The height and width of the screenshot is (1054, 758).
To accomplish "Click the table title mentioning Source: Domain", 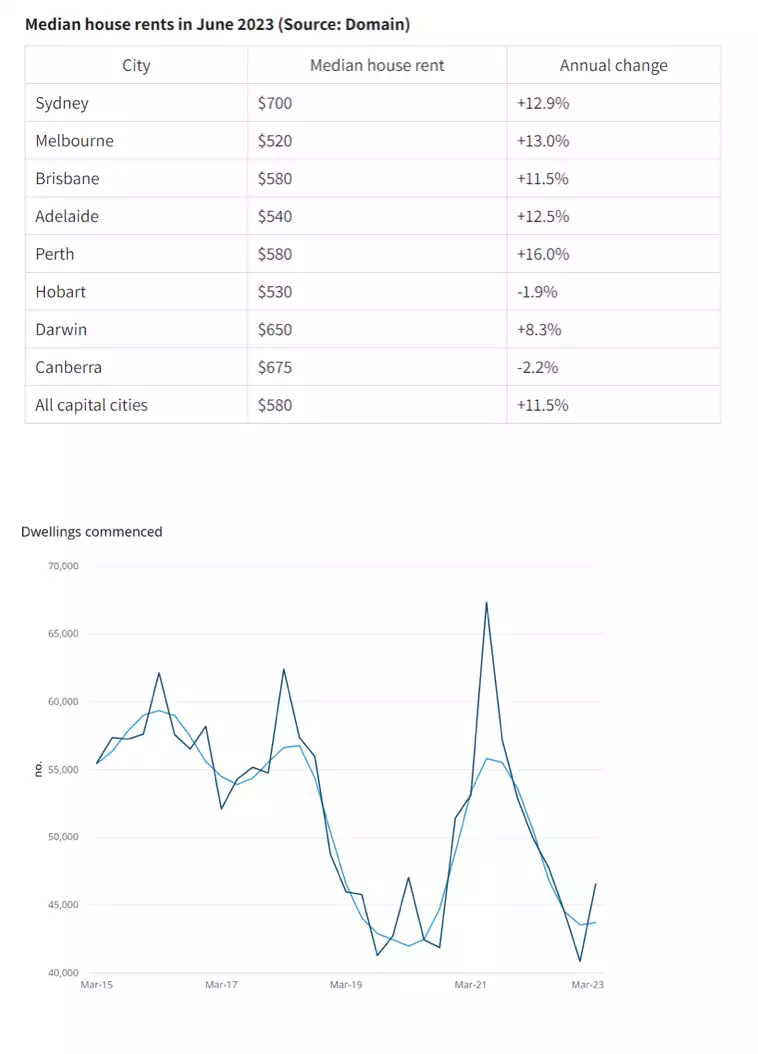I will (217, 23).
